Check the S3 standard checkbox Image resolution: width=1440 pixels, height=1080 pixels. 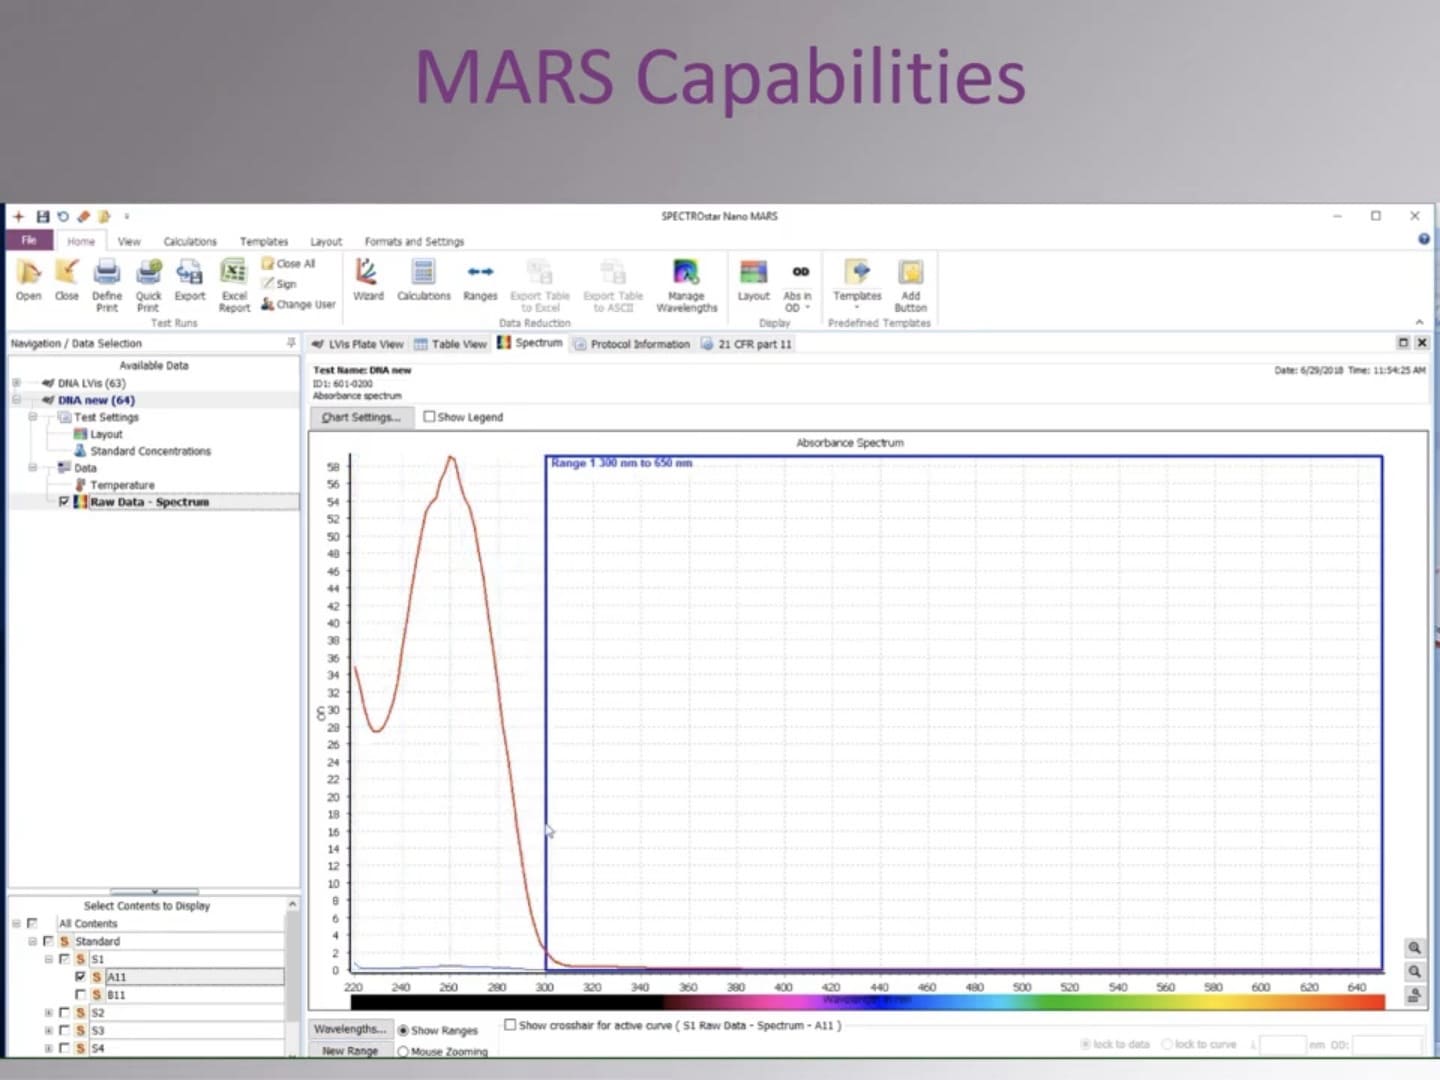(64, 1030)
